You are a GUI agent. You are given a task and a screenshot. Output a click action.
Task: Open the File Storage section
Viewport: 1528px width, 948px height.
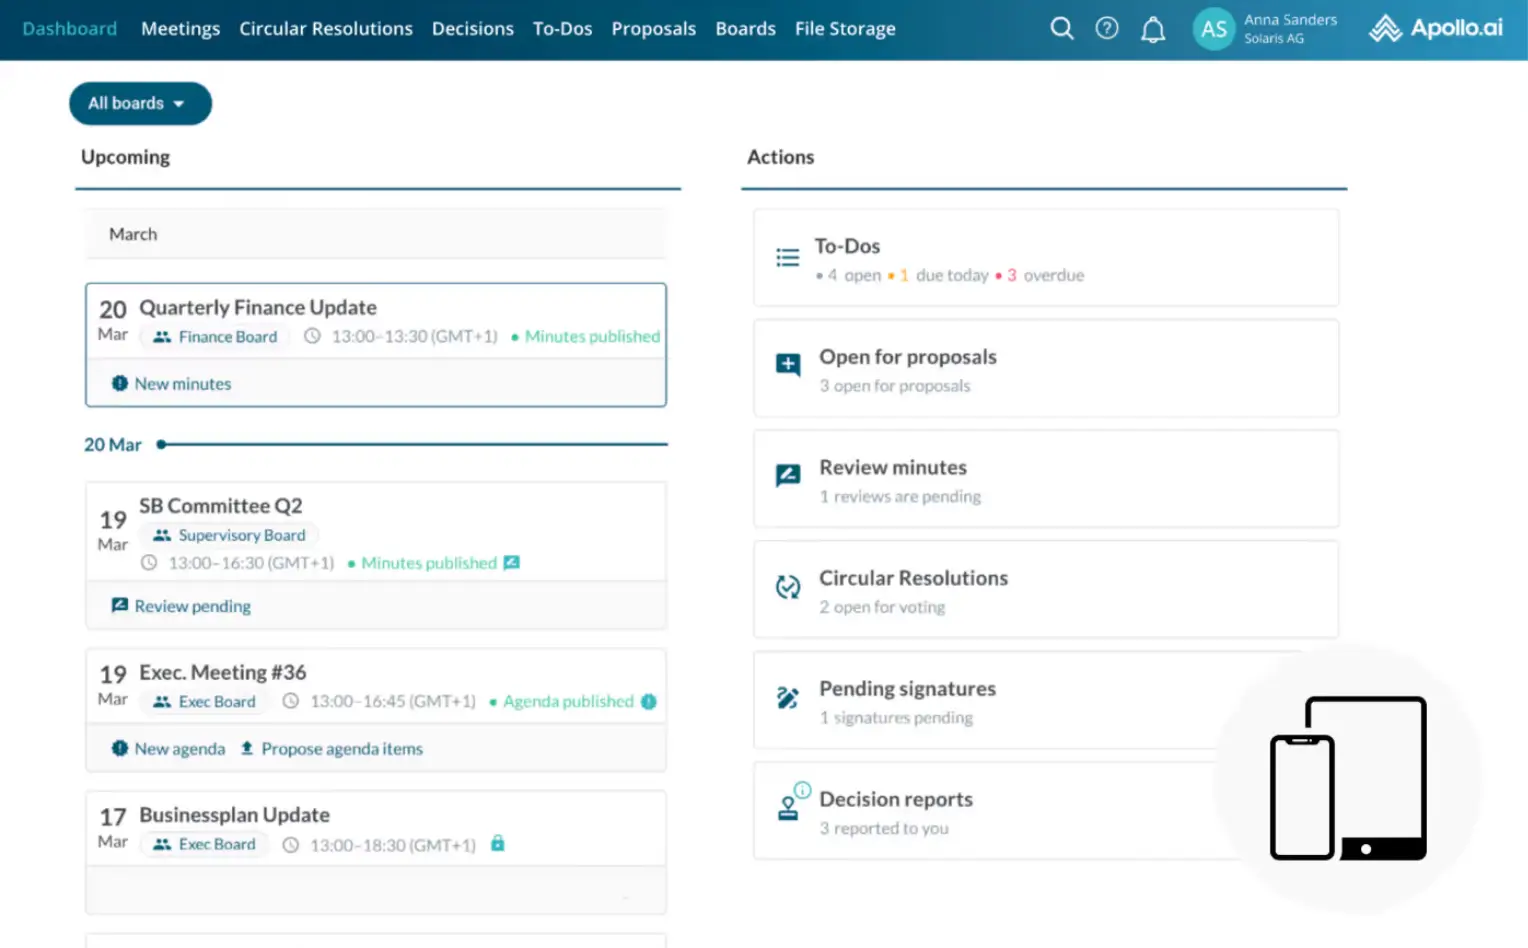[845, 28]
